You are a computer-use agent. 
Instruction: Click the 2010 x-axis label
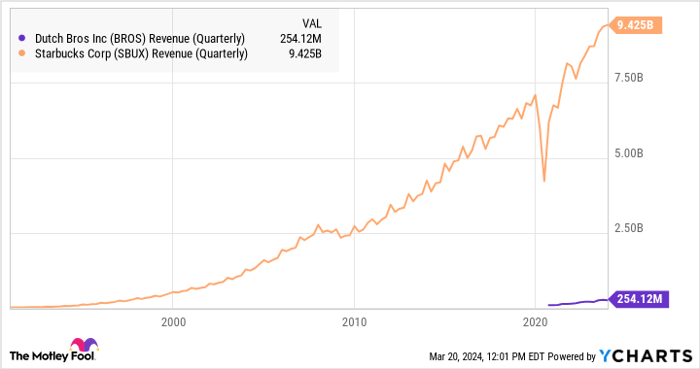coord(354,322)
